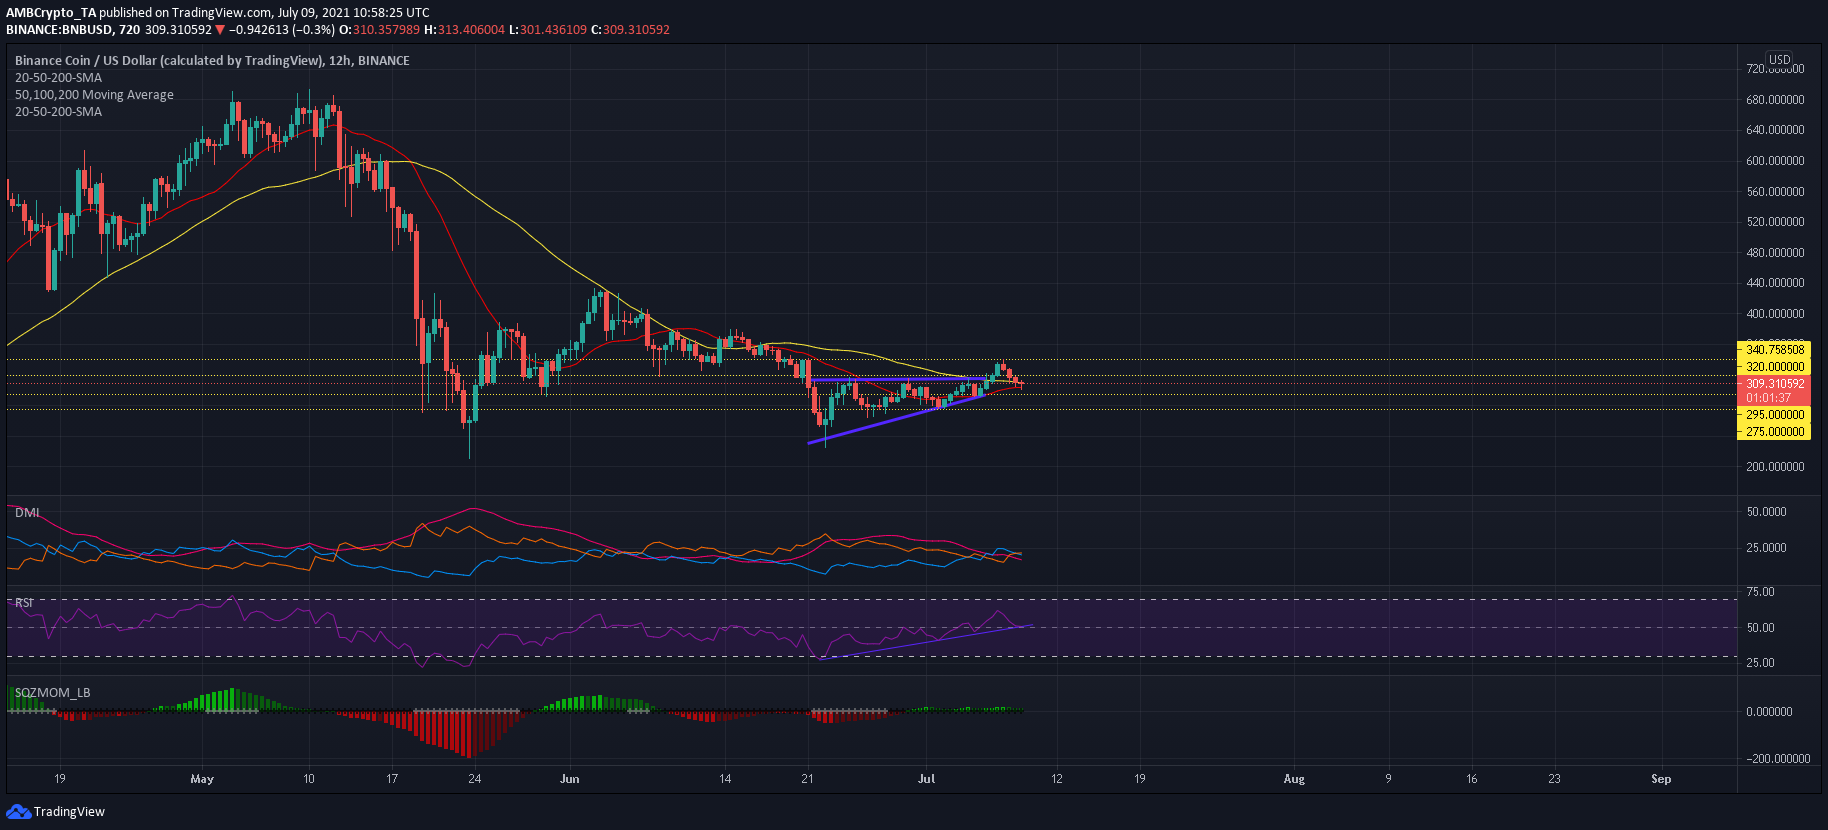Screen dimensions: 1828x830
Task: Click the 'Aug' label on time axis
Action: 1294,779
